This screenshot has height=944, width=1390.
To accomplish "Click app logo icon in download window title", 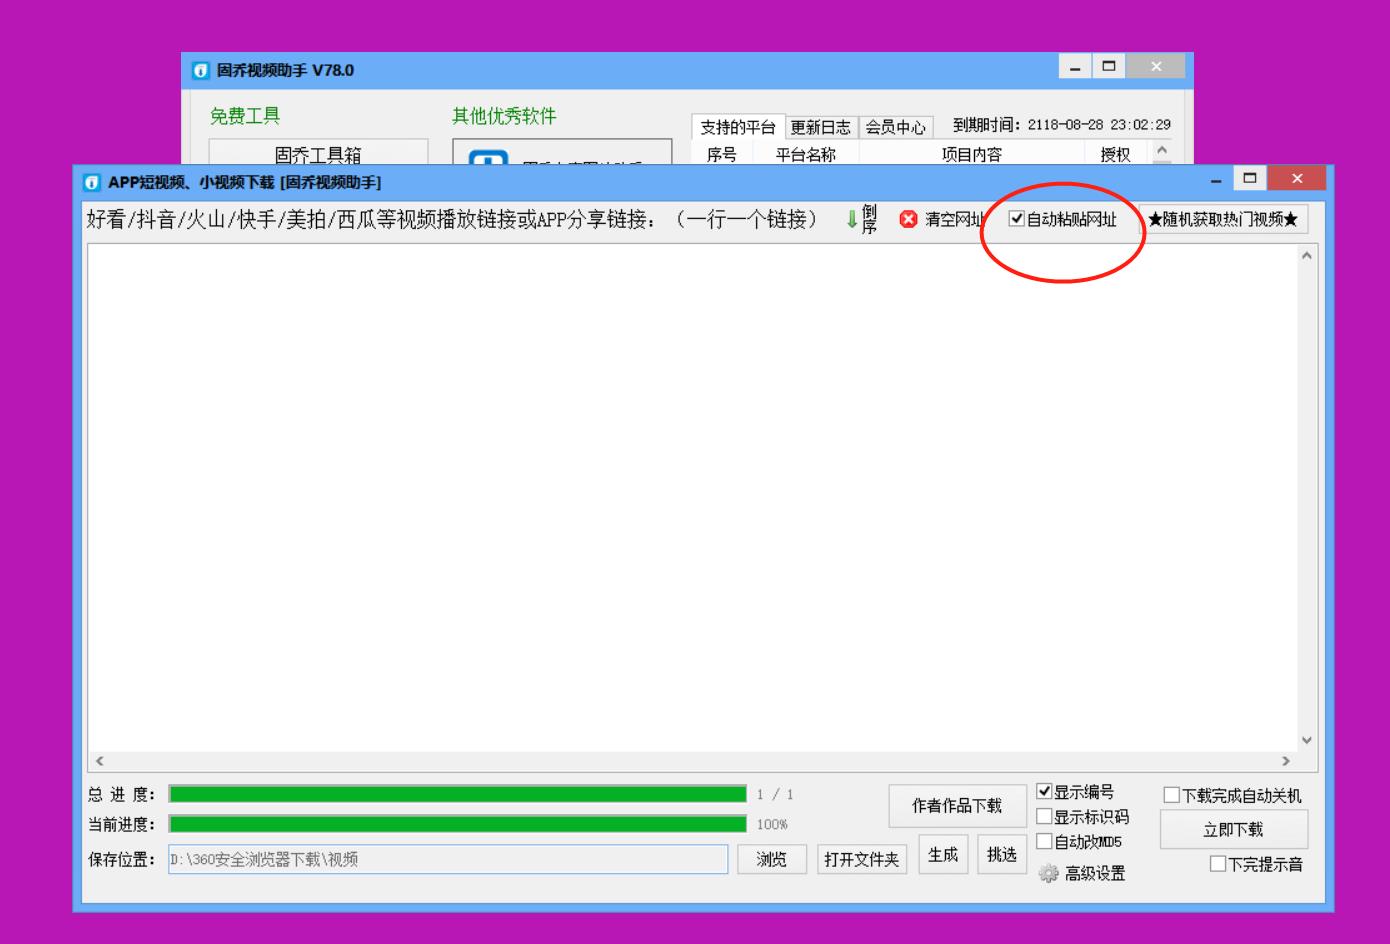I will (x=92, y=182).
